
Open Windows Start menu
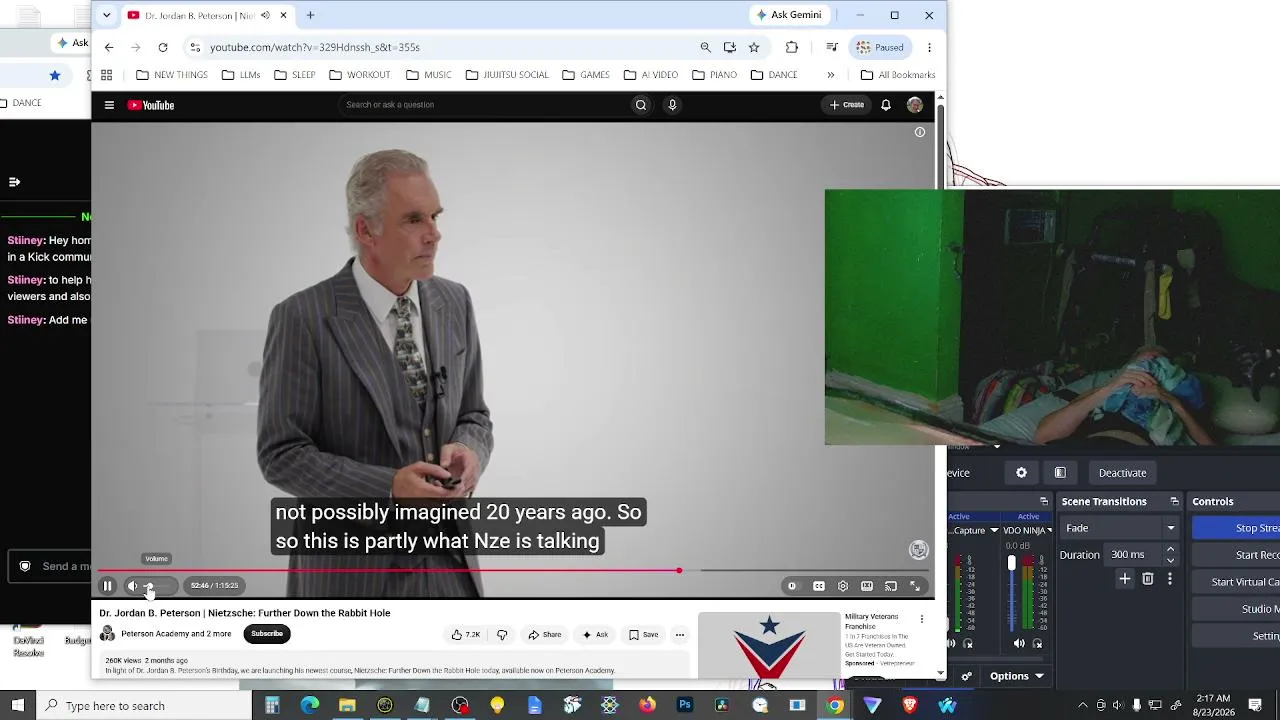[x=18, y=706]
